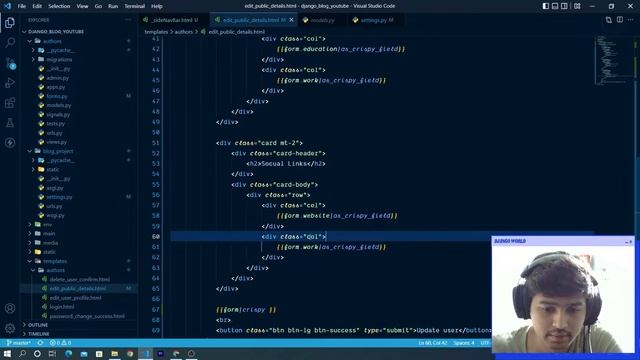Open the Testing flask view
This screenshot has height=360, width=640.
tap(10, 123)
